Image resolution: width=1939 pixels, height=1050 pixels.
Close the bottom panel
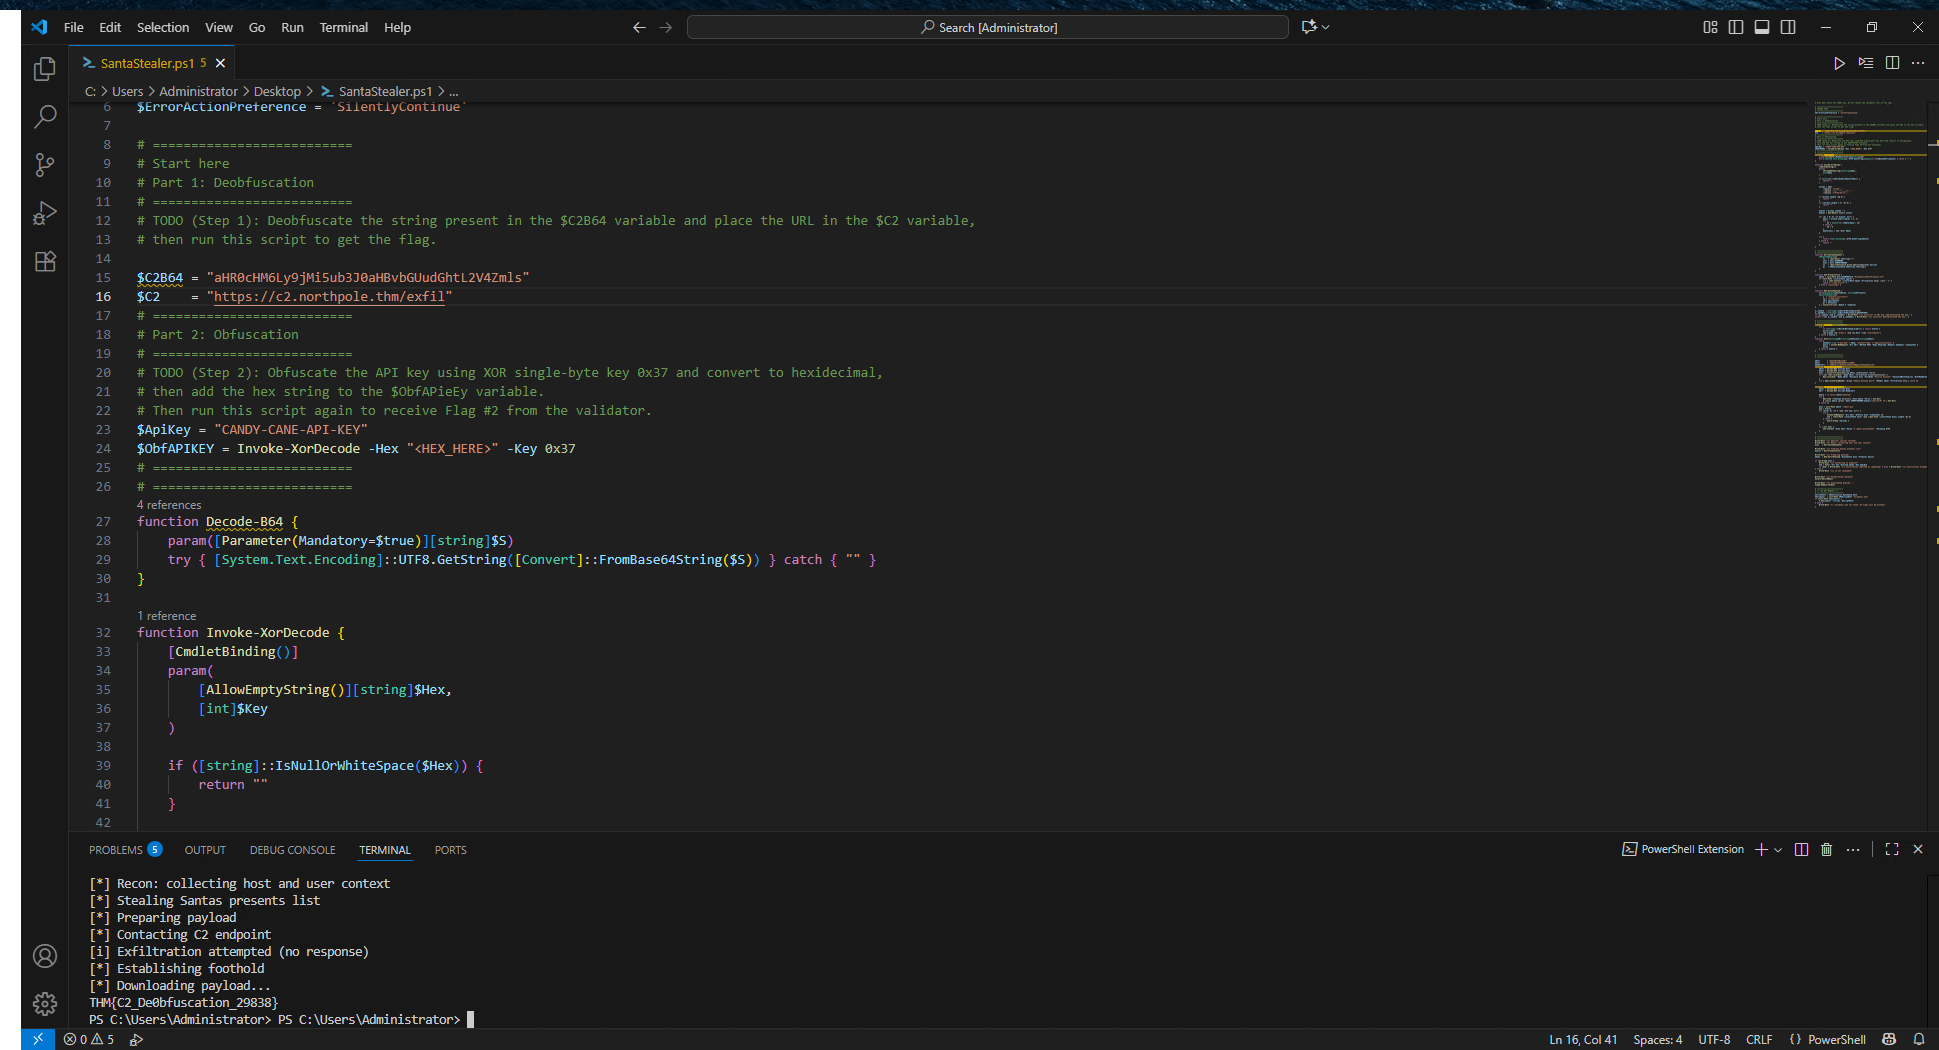pos(1918,849)
